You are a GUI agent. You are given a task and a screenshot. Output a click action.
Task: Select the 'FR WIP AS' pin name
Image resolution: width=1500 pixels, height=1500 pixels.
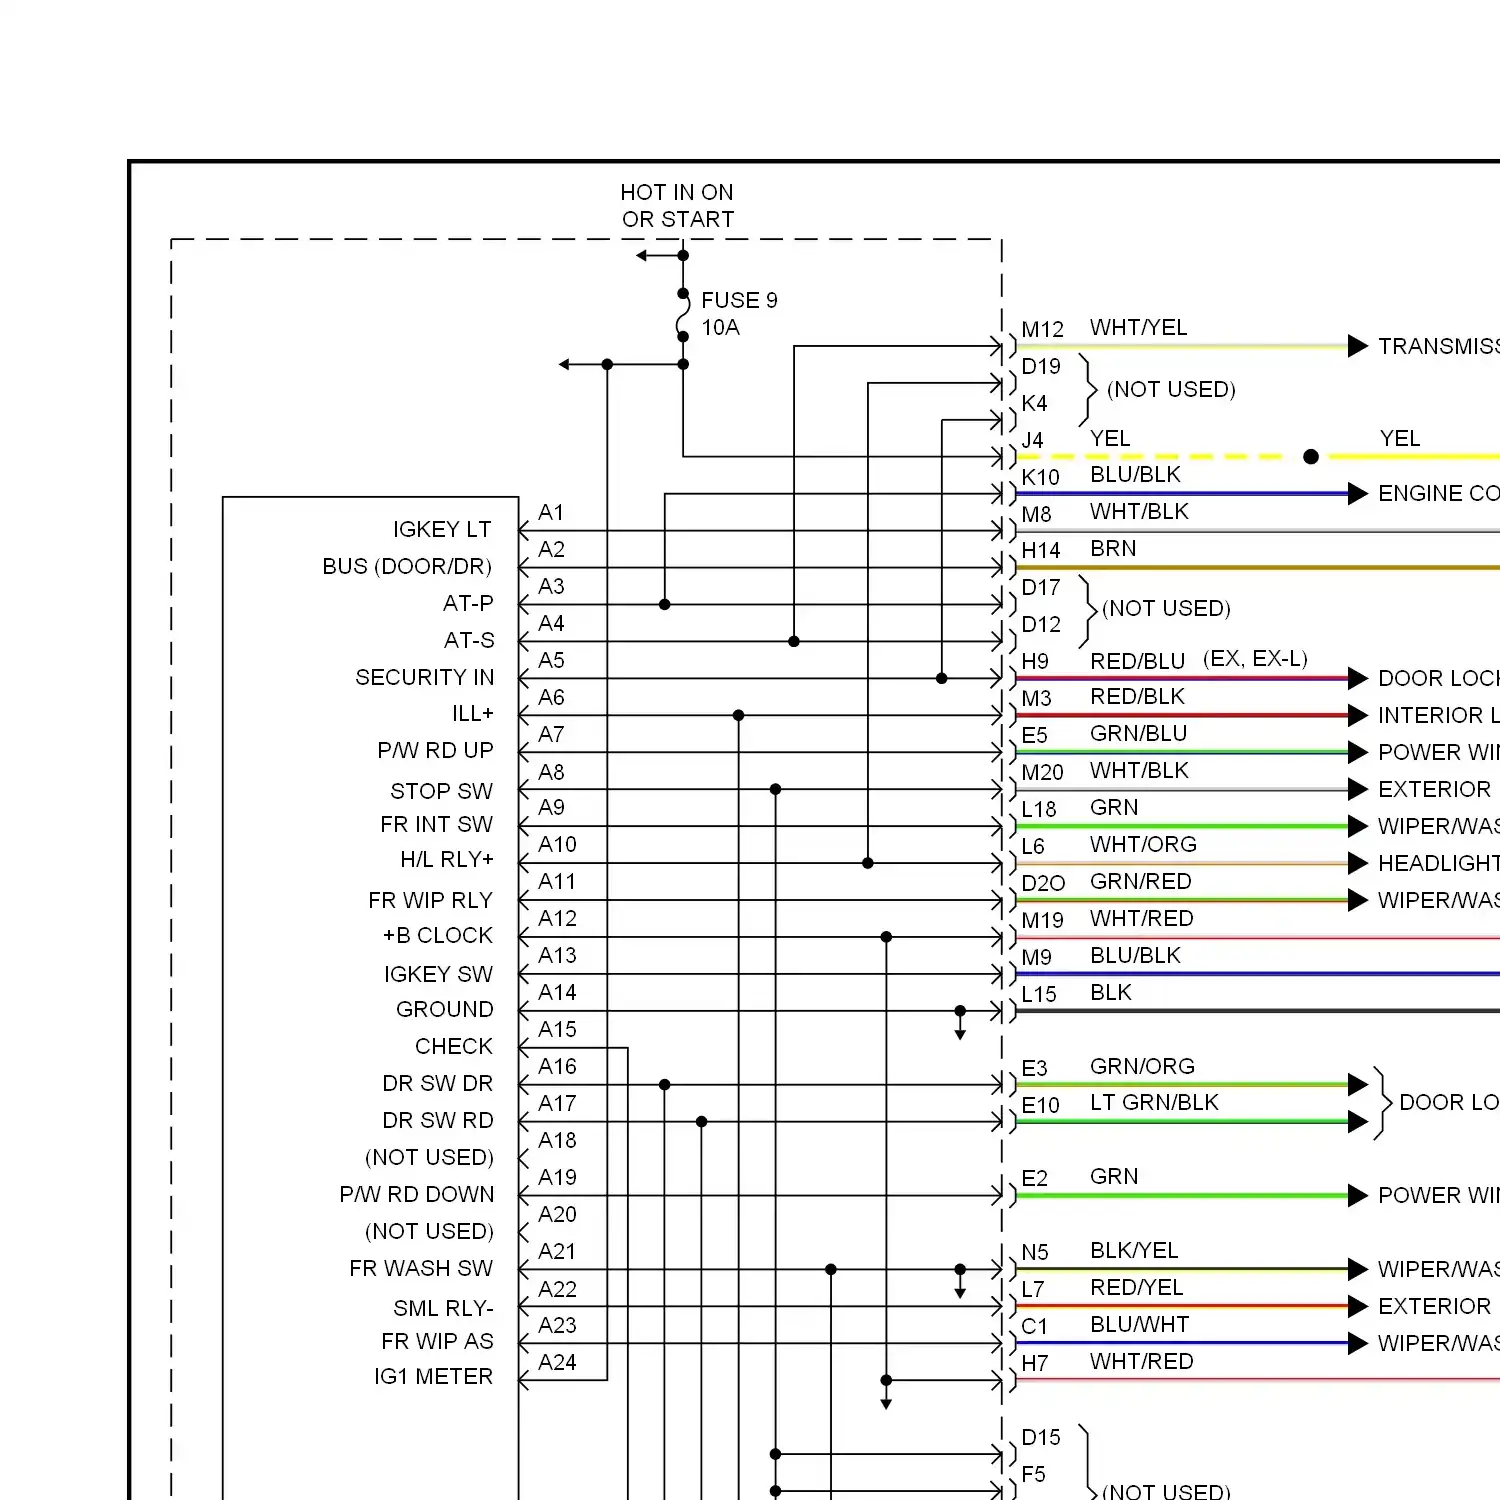tap(437, 1341)
